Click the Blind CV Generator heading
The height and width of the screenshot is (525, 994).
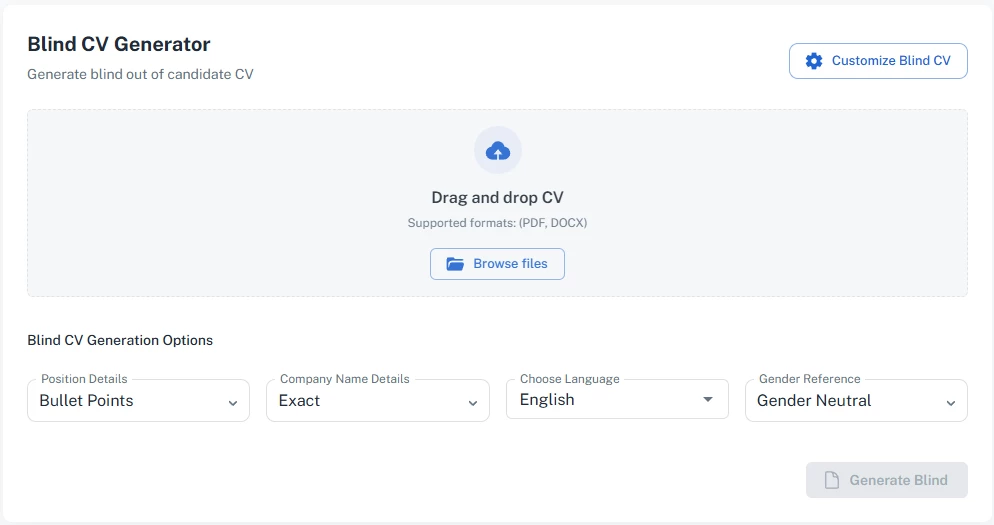[x=119, y=44]
